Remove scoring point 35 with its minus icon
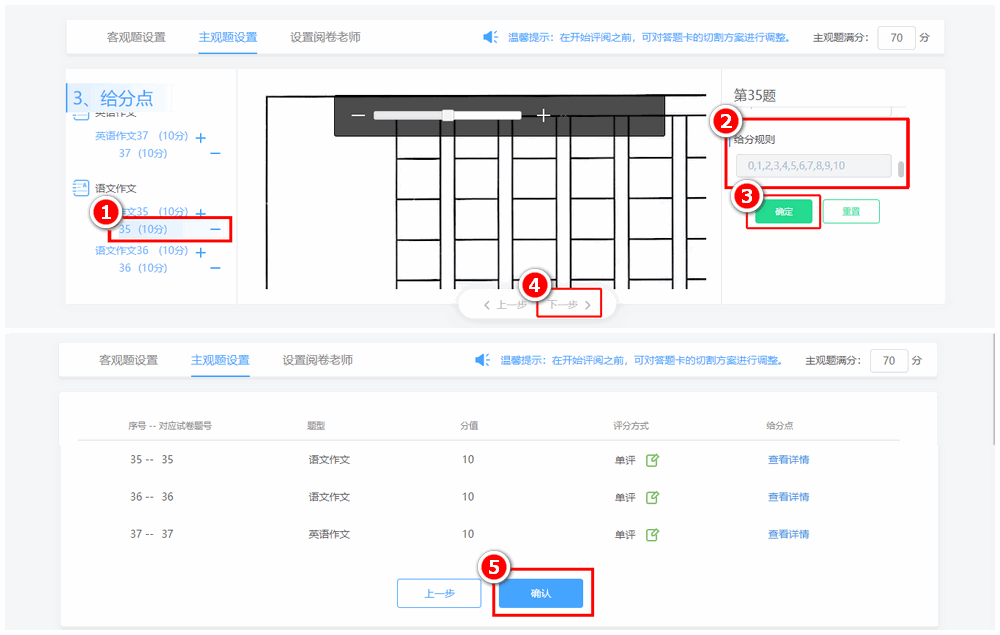Viewport: 1000px width, 635px height. (x=216, y=230)
